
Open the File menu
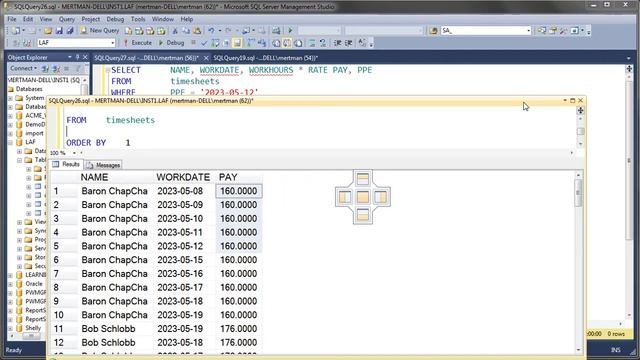click(12, 19)
